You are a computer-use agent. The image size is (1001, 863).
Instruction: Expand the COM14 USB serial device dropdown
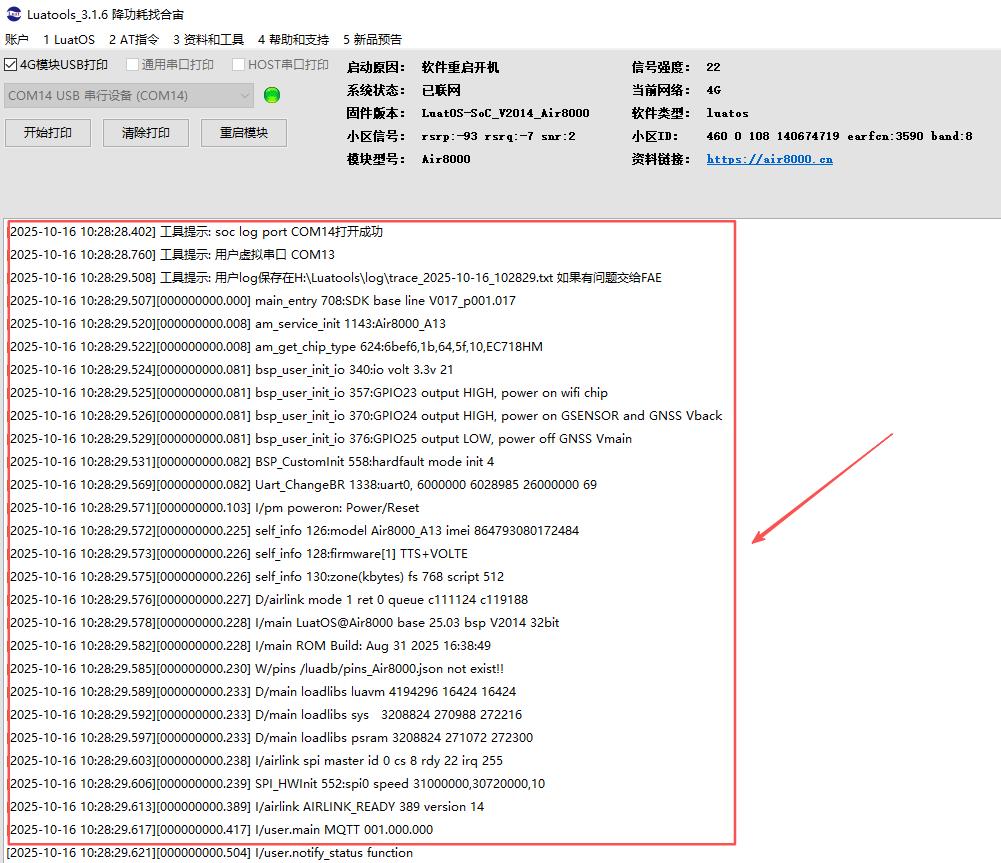click(245, 96)
